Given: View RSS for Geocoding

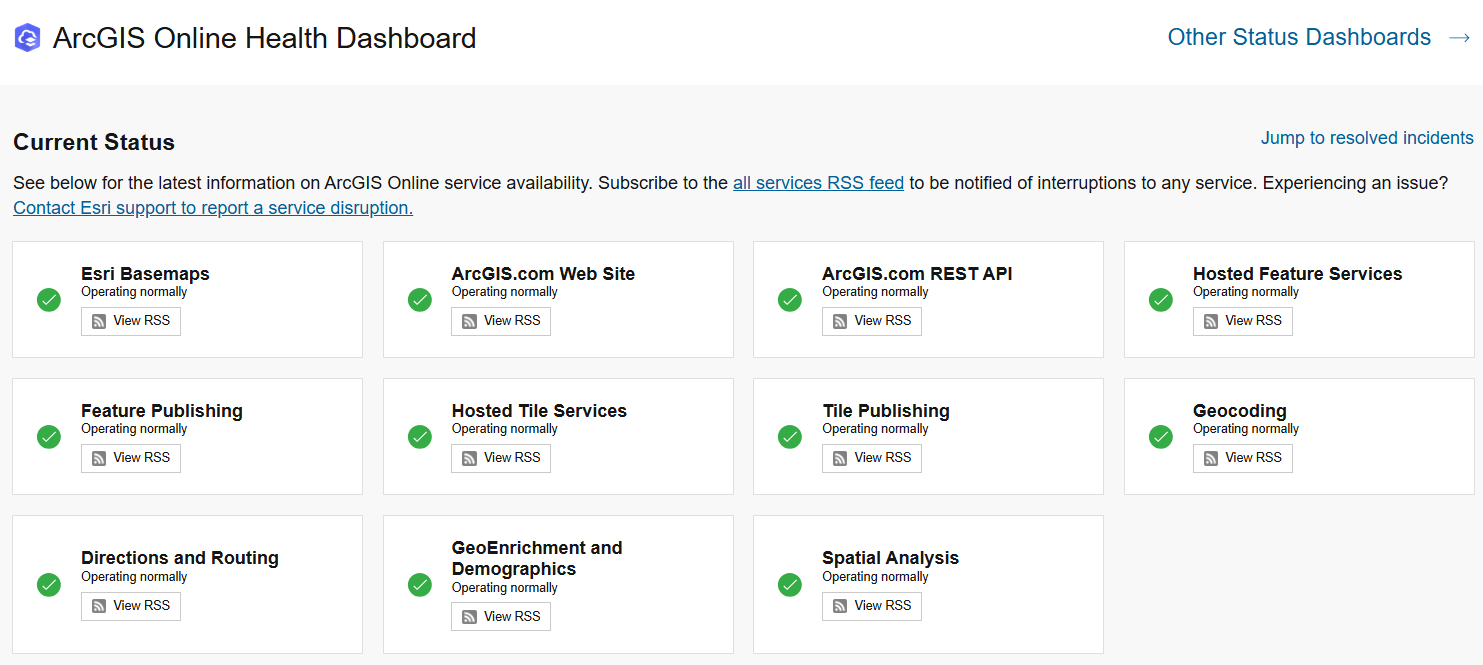Looking at the screenshot, I should (x=1243, y=458).
